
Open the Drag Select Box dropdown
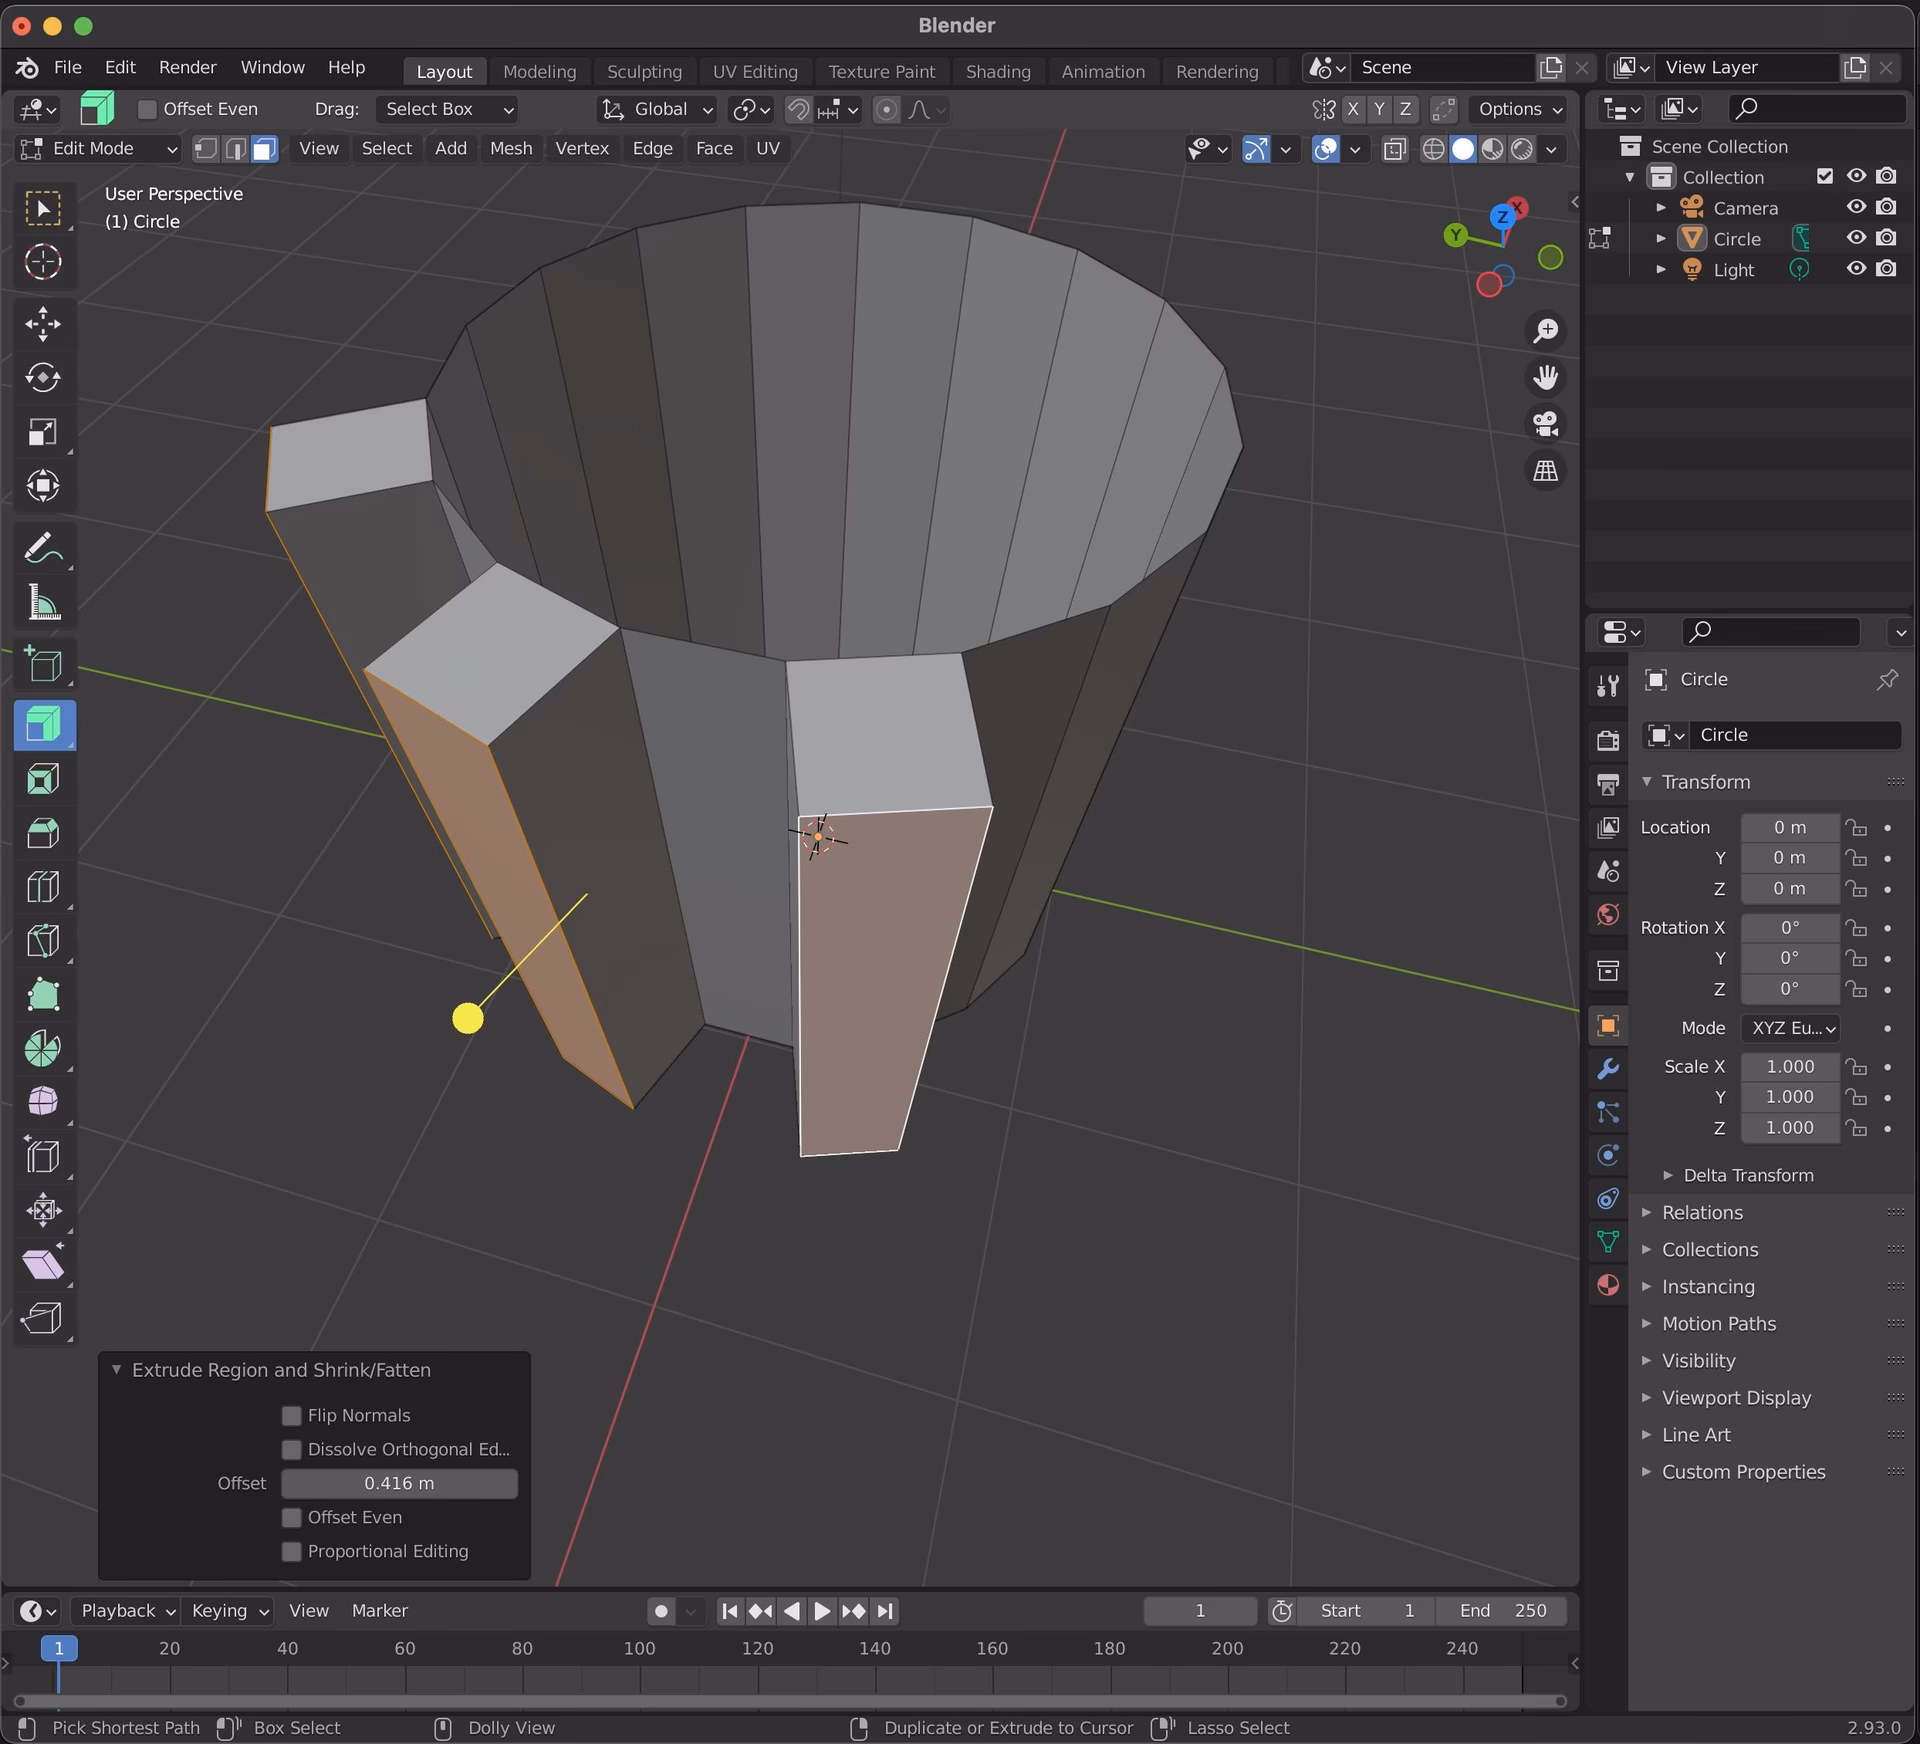(x=447, y=109)
